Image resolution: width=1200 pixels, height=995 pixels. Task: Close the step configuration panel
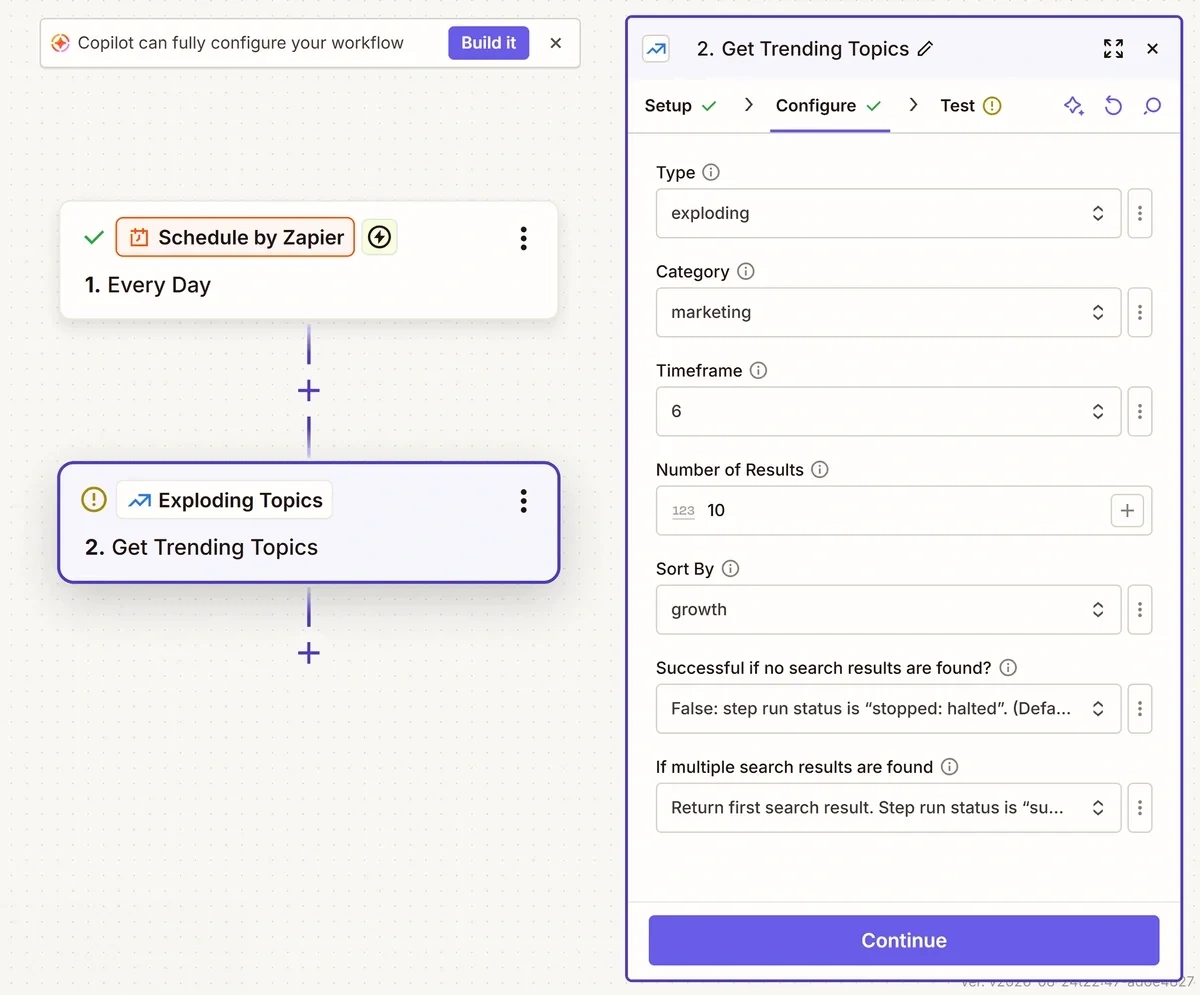pyautogui.click(x=1152, y=48)
